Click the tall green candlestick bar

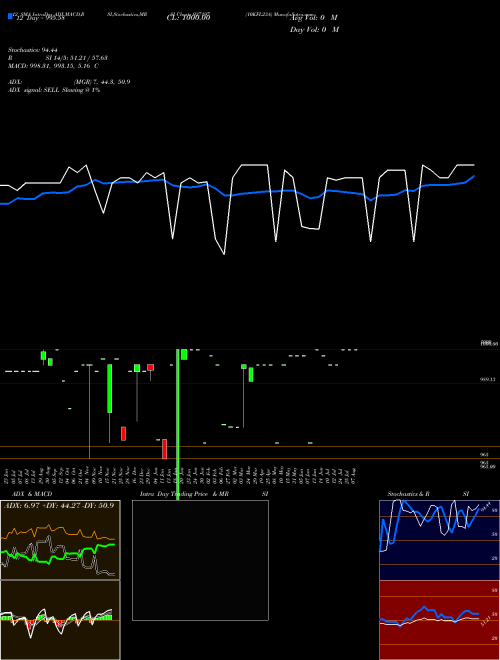pos(178,424)
